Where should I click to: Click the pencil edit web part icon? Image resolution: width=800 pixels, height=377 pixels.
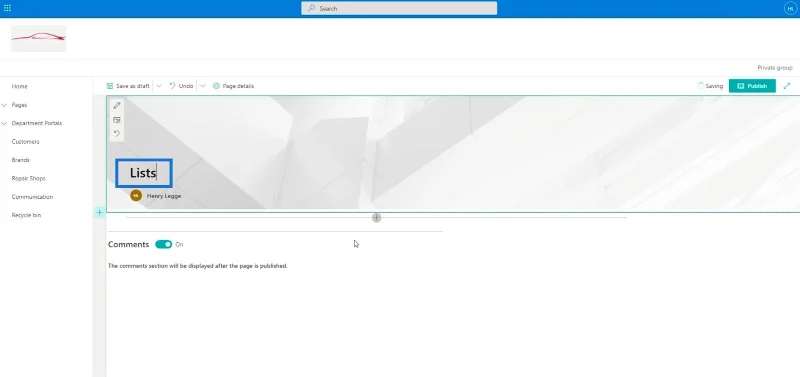(117, 106)
